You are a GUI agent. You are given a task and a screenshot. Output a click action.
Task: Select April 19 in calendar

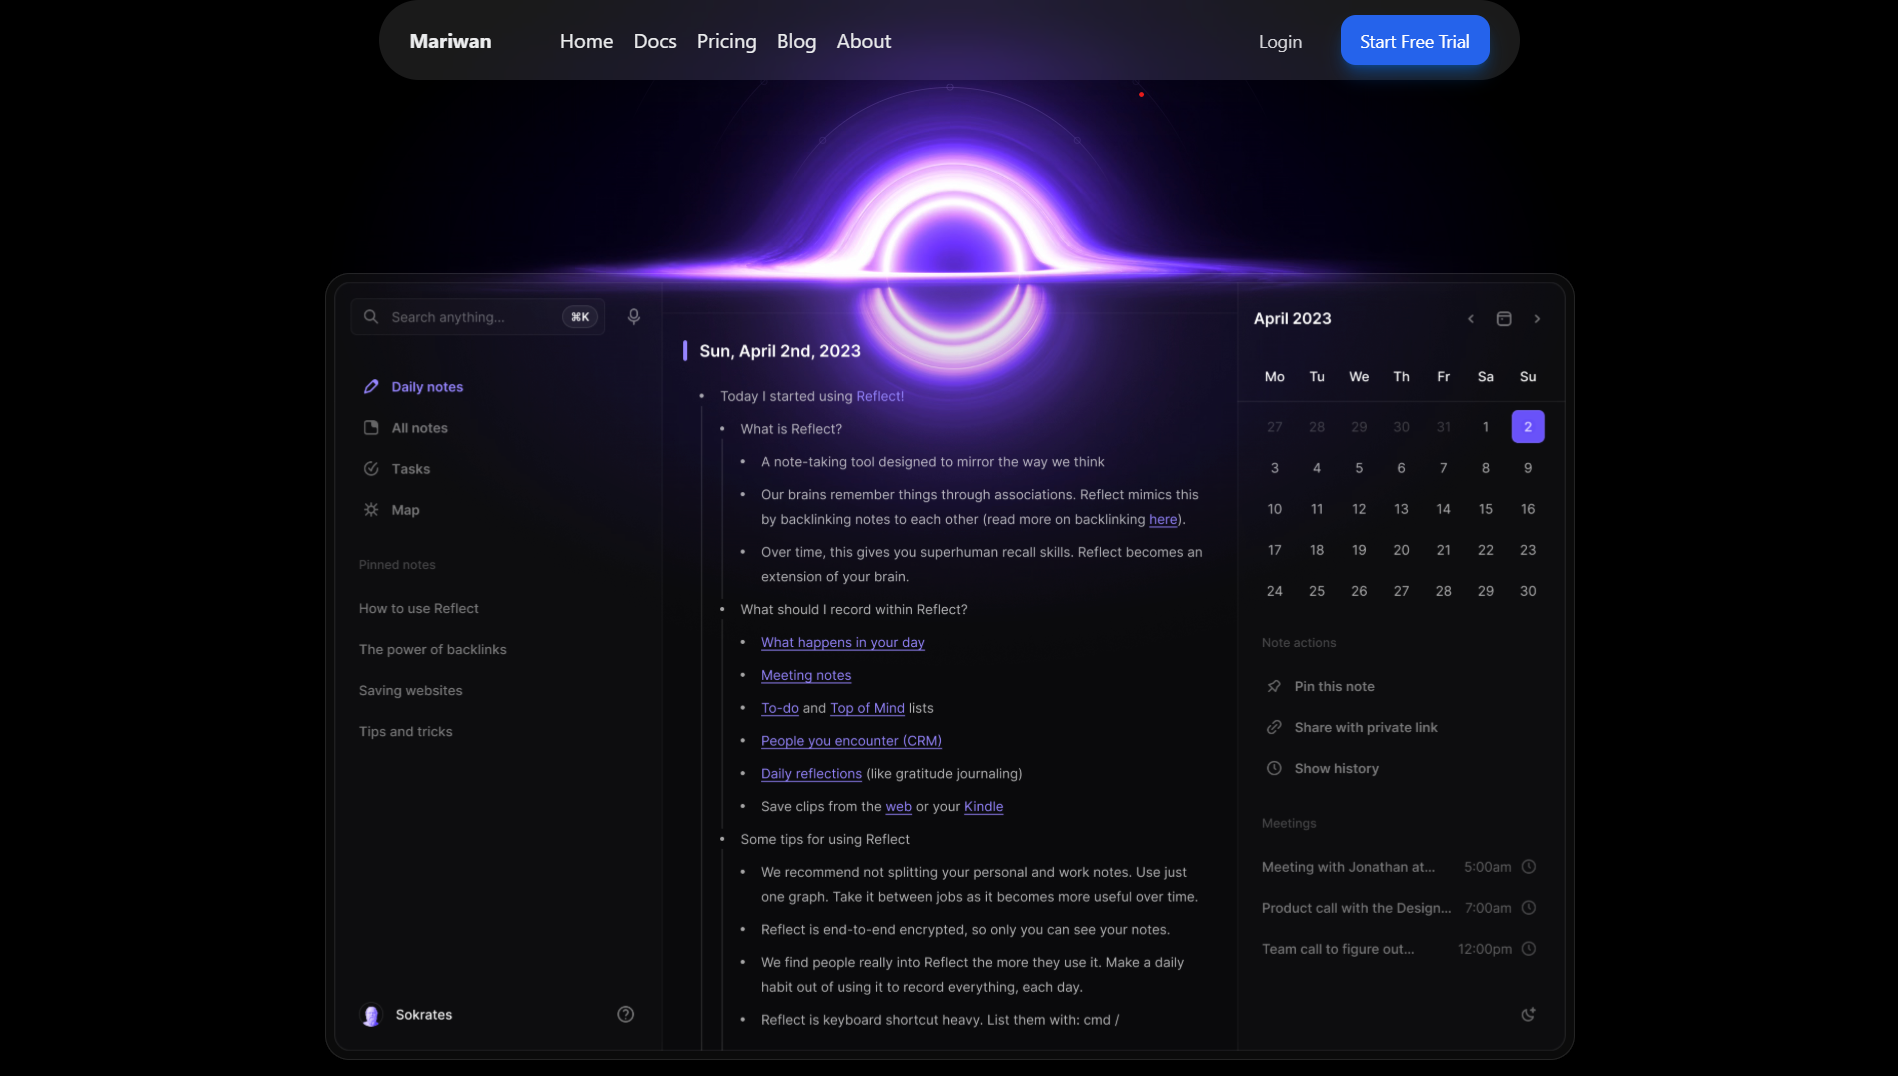pos(1359,550)
